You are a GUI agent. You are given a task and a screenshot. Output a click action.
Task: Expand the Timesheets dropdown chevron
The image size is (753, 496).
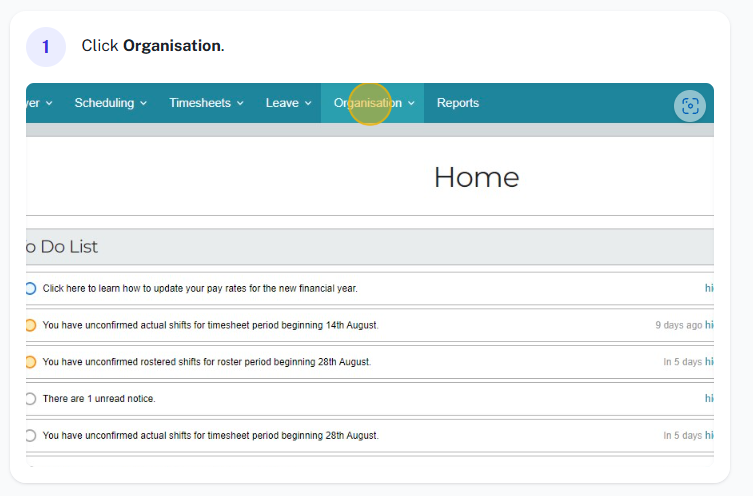point(240,103)
